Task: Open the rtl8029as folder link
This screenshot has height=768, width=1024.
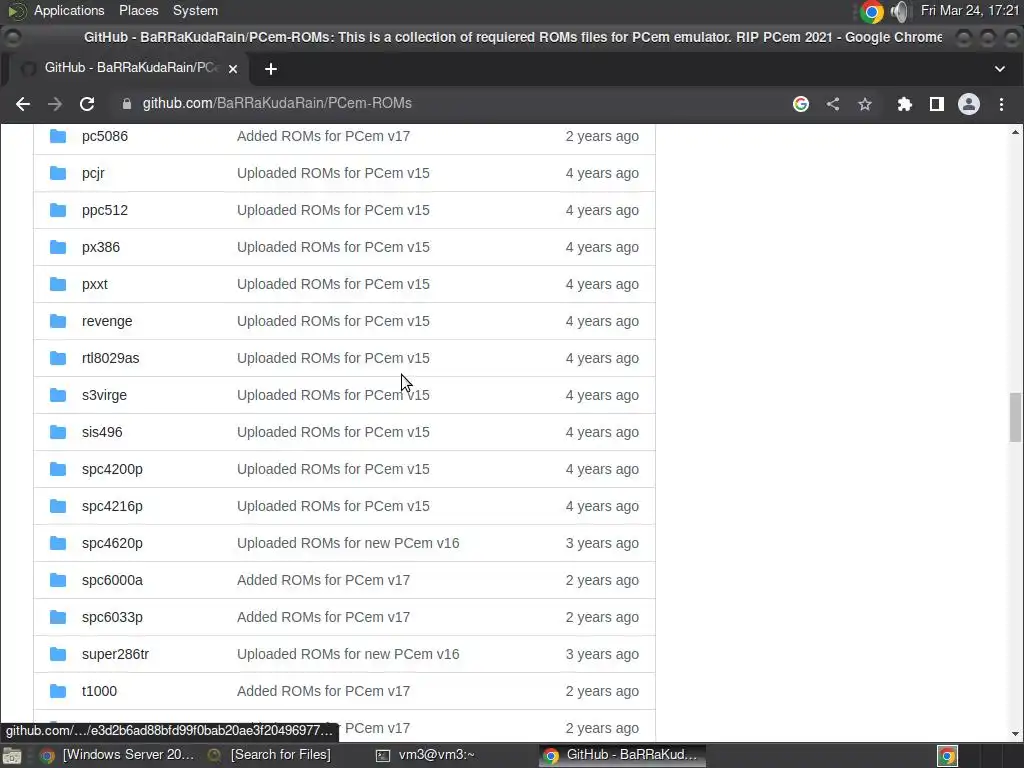Action: (110, 358)
